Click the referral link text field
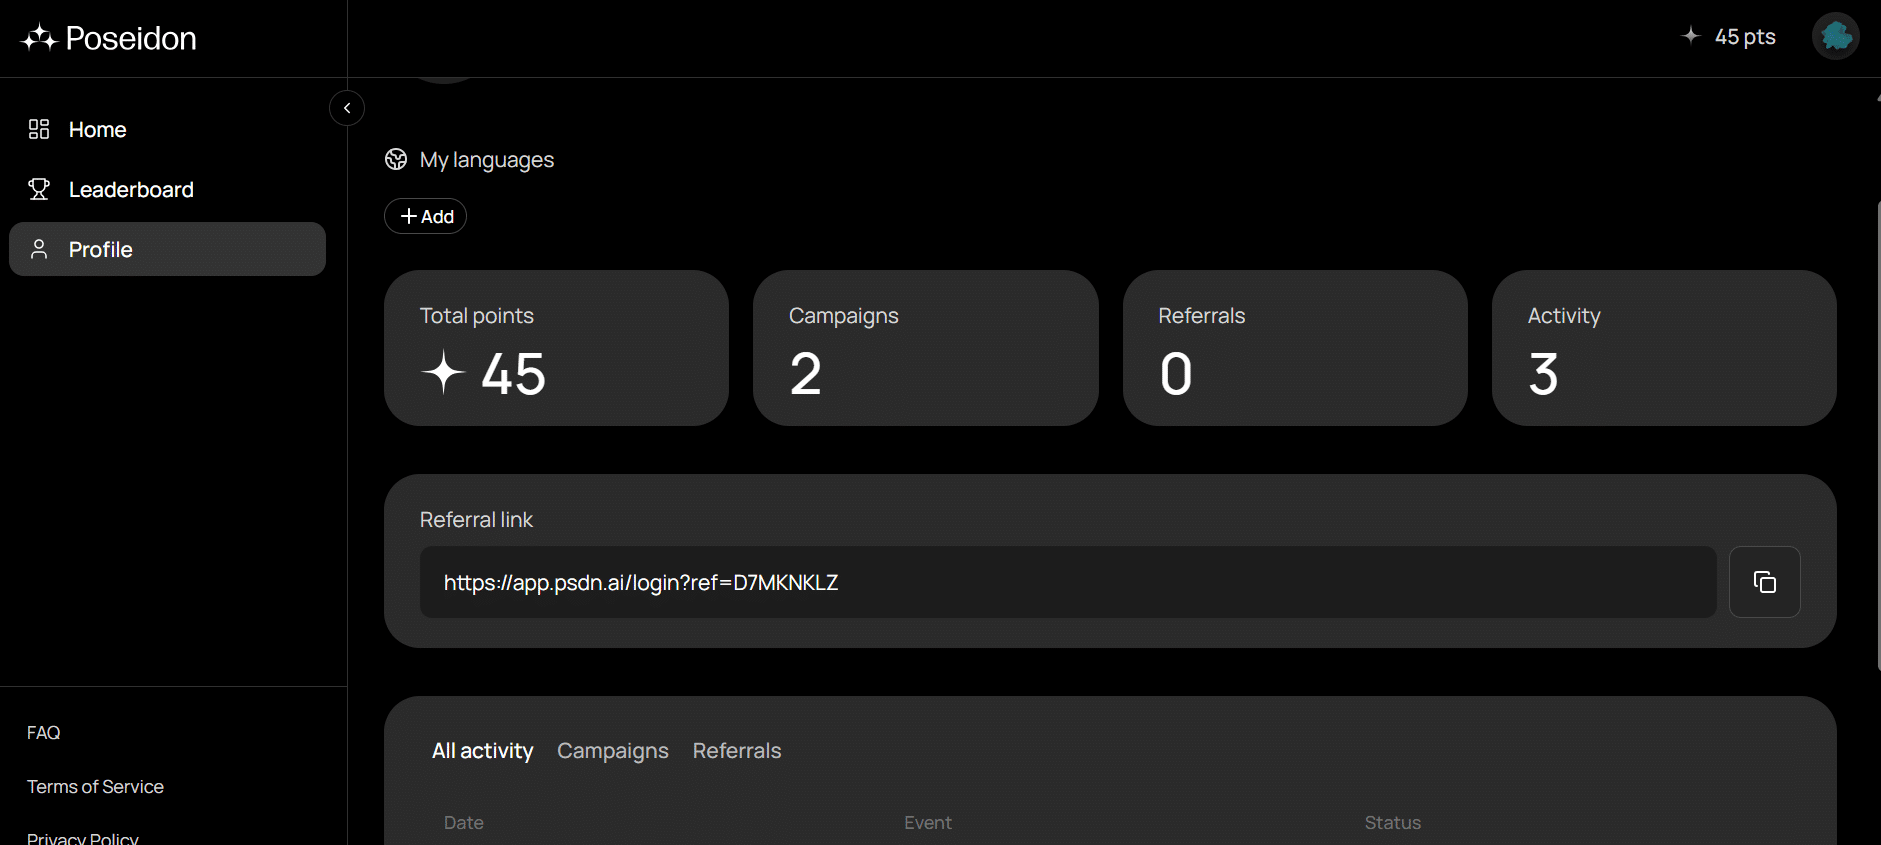The width and height of the screenshot is (1881, 845). pyautogui.click(x=1068, y=582)
